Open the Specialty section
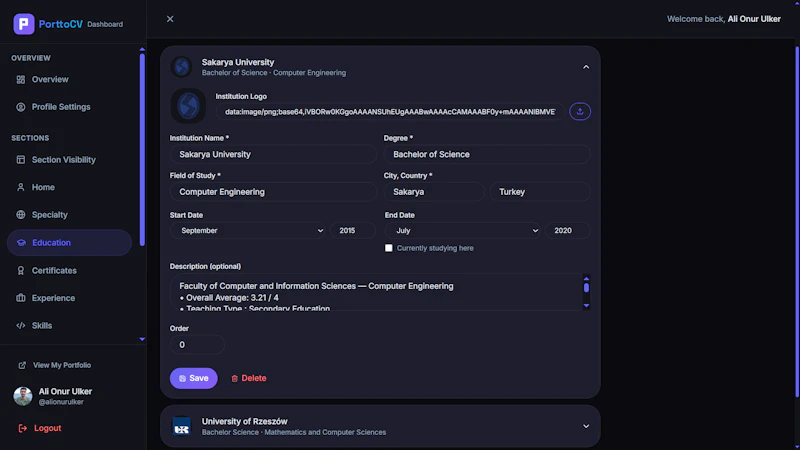800x450 pixels. (69, 215)
